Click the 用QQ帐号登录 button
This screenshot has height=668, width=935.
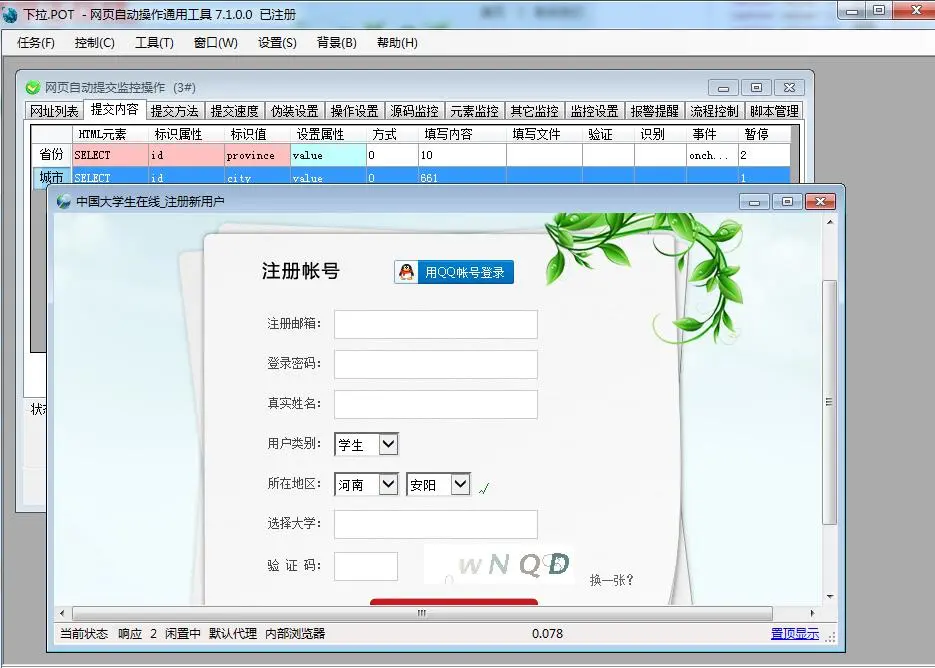(x=454, y=272)
